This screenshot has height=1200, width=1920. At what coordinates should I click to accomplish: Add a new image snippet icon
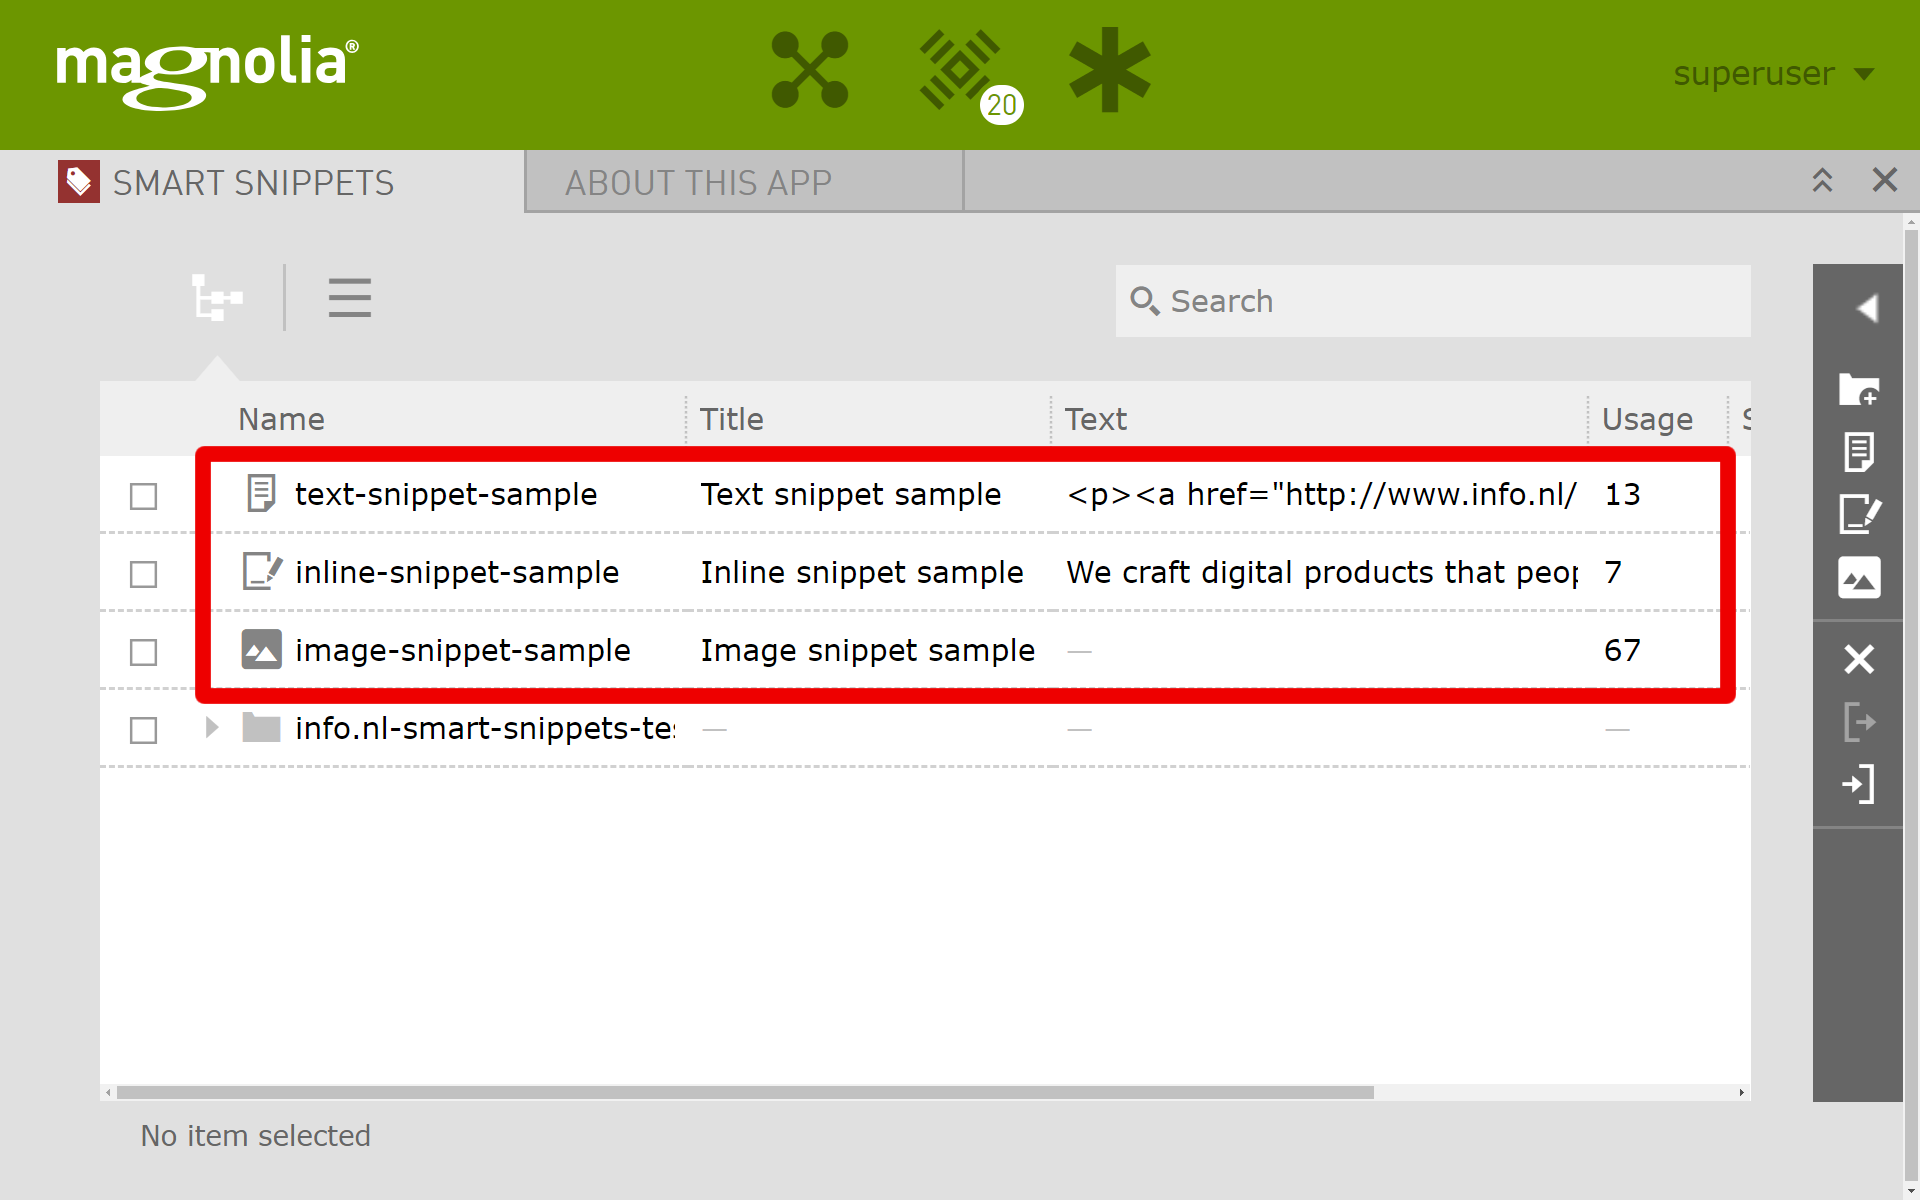pos(1858,578)
